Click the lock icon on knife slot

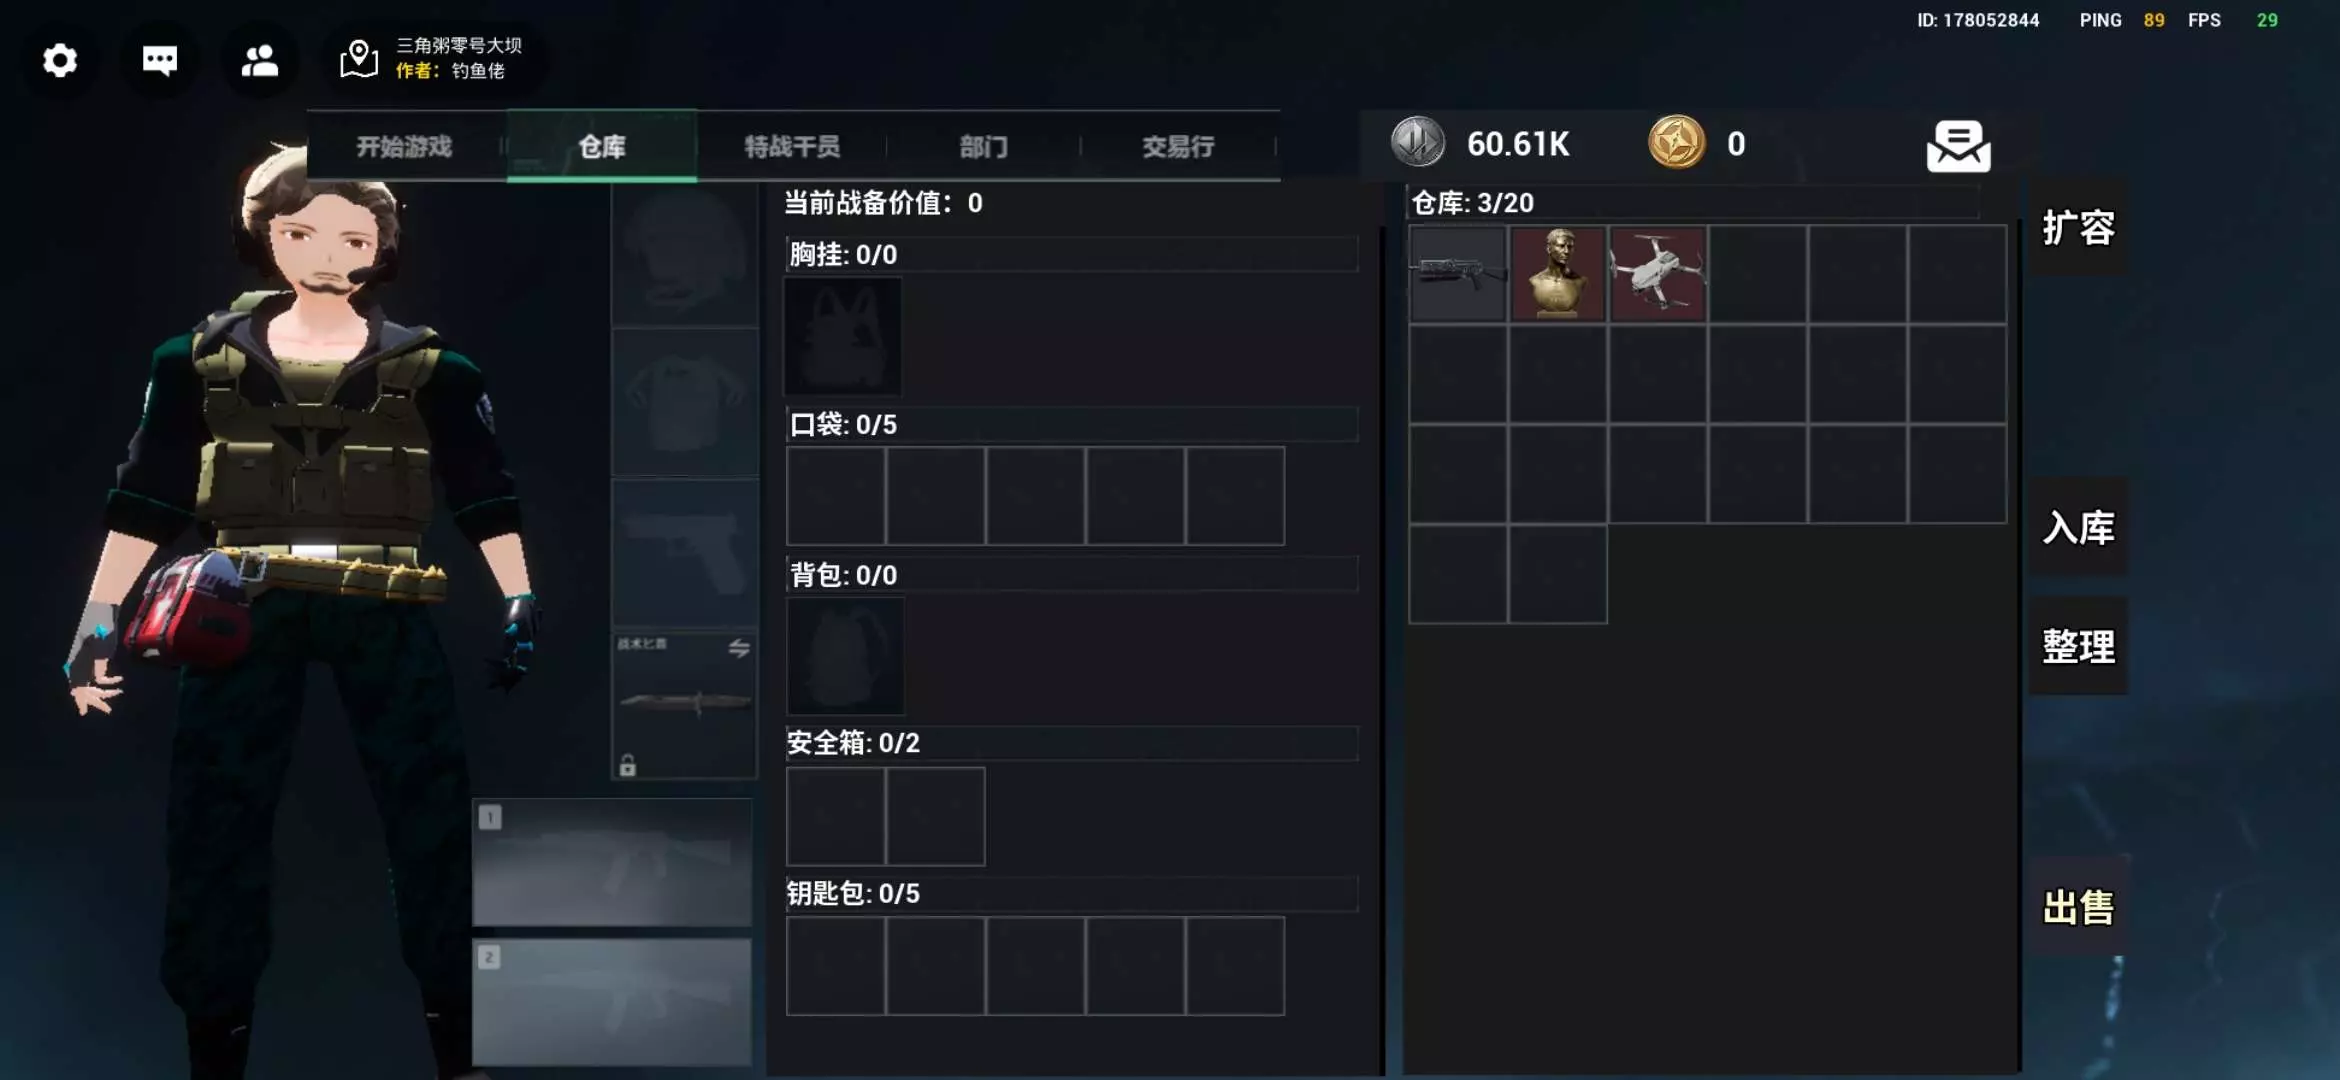tap(627, 766)
